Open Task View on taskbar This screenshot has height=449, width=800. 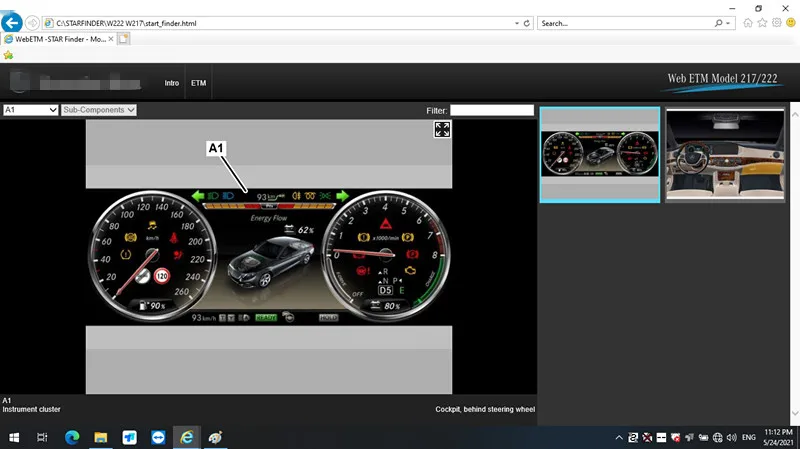[x=42, y=437]
